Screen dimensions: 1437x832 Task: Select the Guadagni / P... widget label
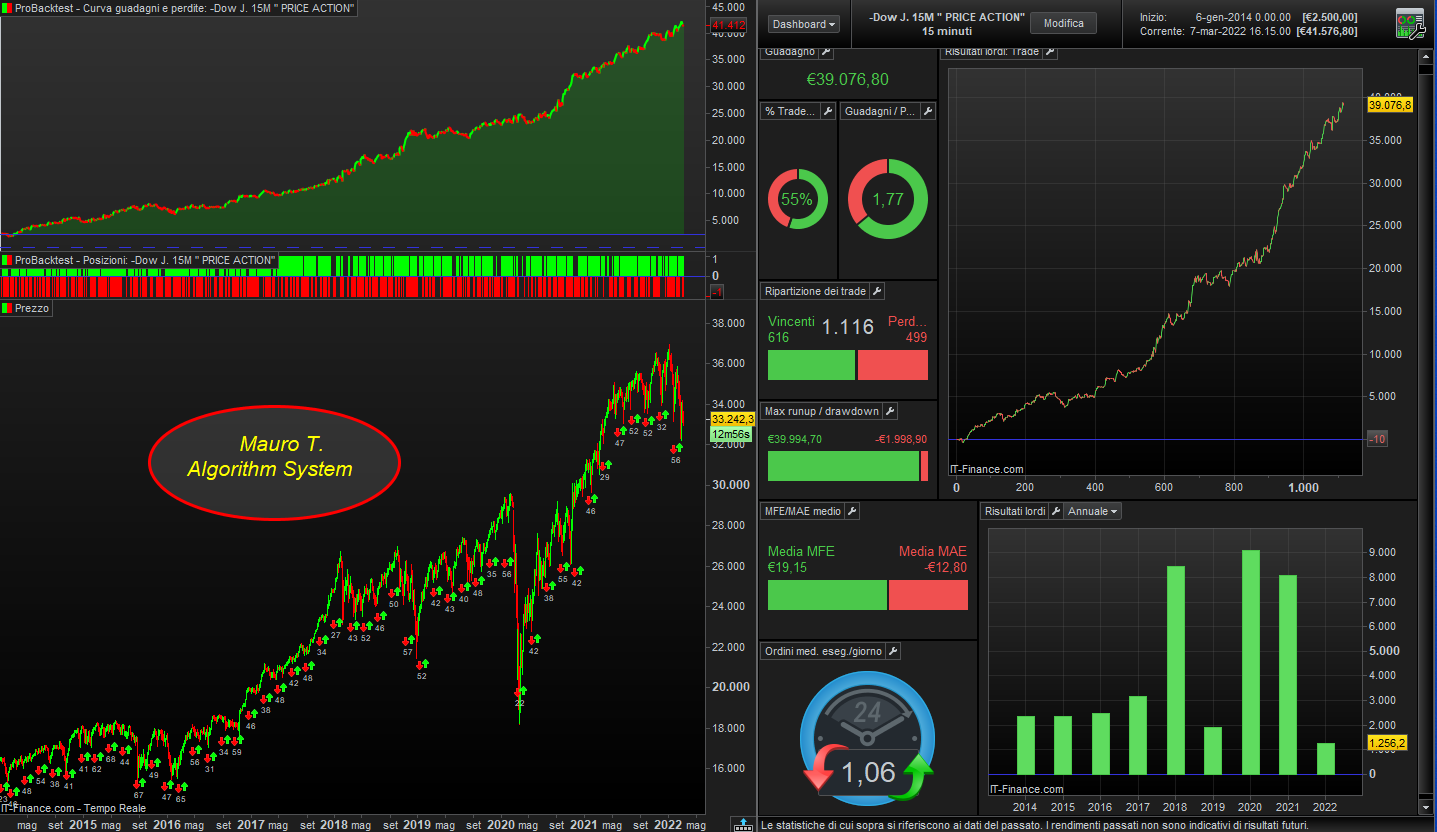[x=880, y=111]
